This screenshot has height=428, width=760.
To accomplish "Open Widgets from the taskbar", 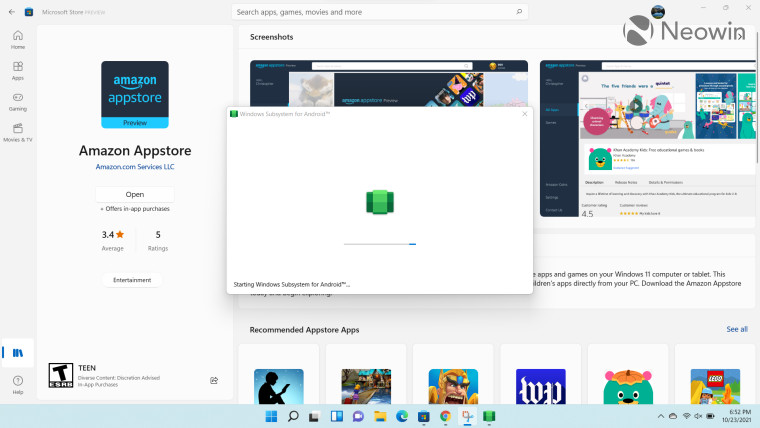I will [x=336, y=416].
